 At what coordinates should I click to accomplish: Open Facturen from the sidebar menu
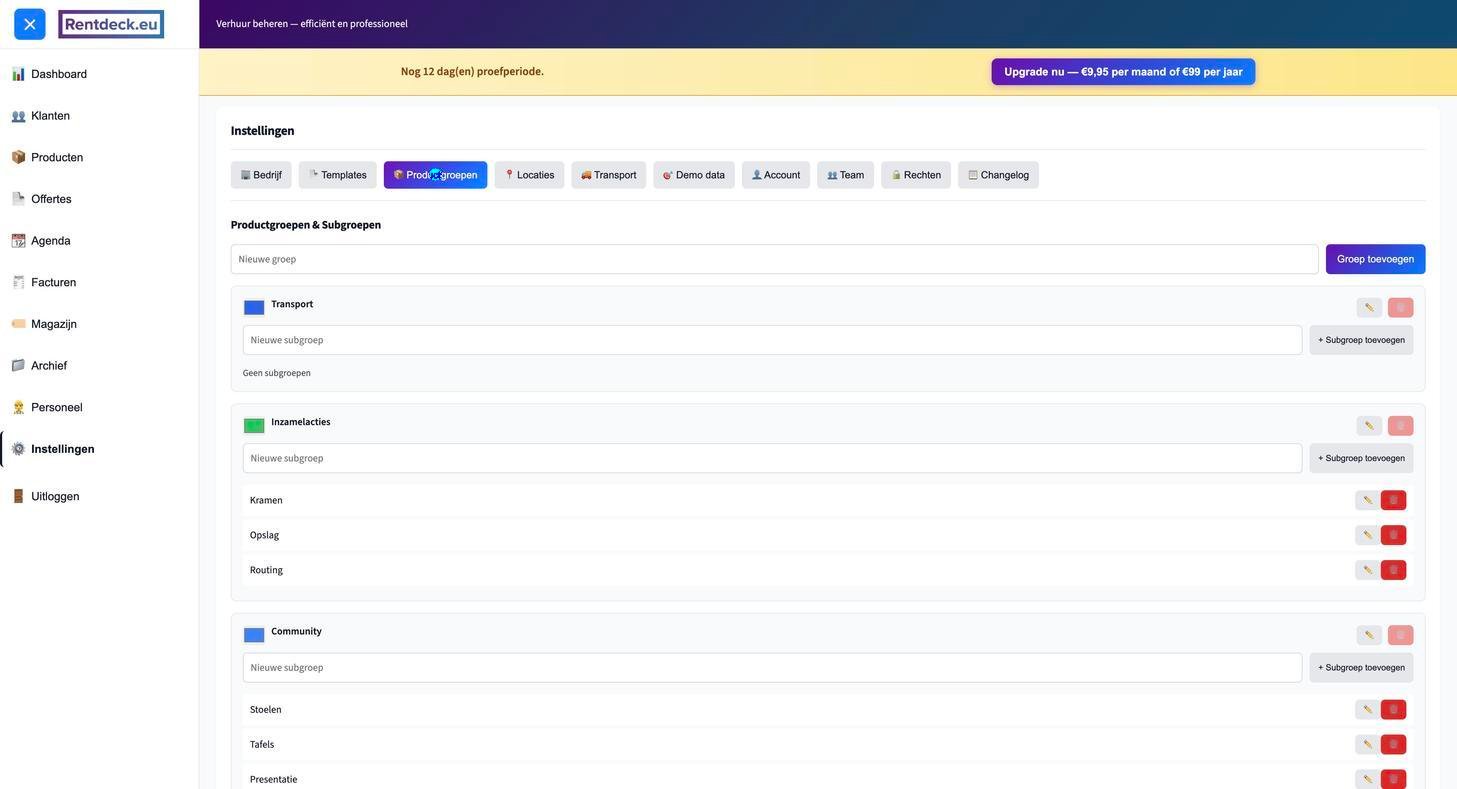point(53,283)
